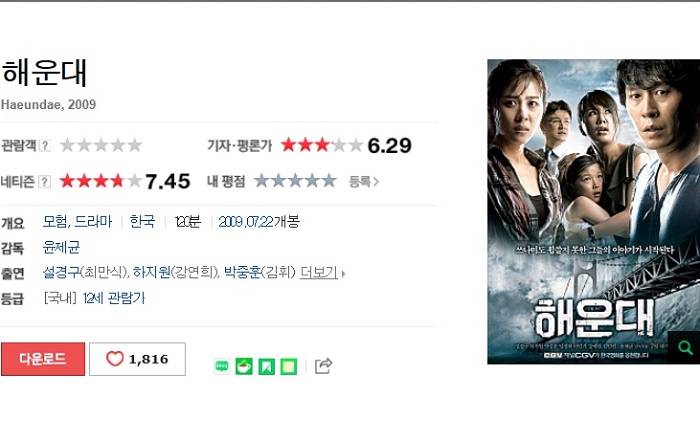
Task: Click the yellow memo square icon
Action: coord(288,366)
